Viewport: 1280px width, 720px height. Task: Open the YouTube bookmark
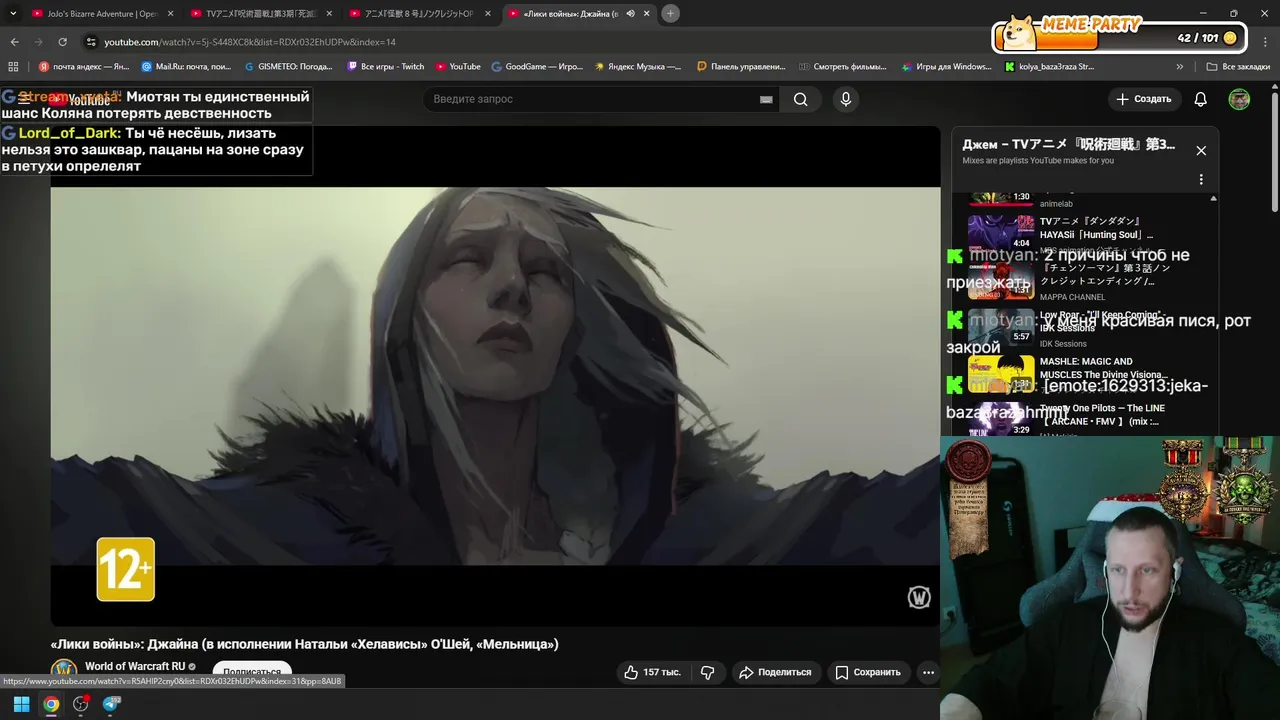click(x=458, y=67)
